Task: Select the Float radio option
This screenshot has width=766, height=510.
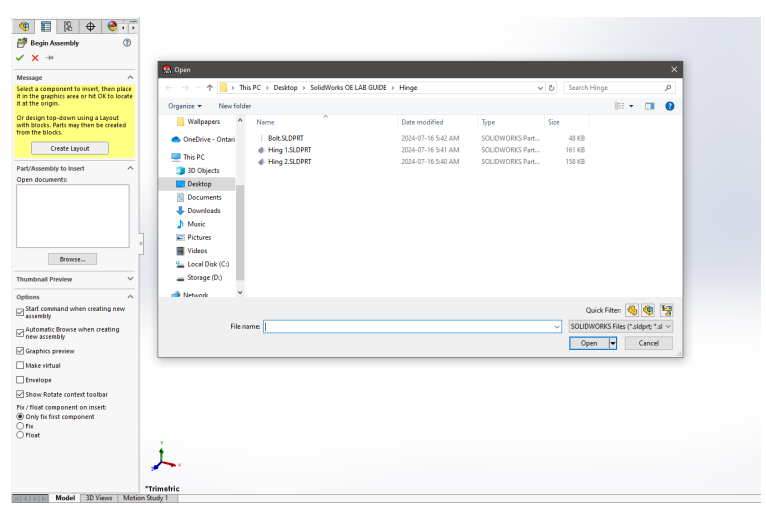Action: tap(20, 435)
